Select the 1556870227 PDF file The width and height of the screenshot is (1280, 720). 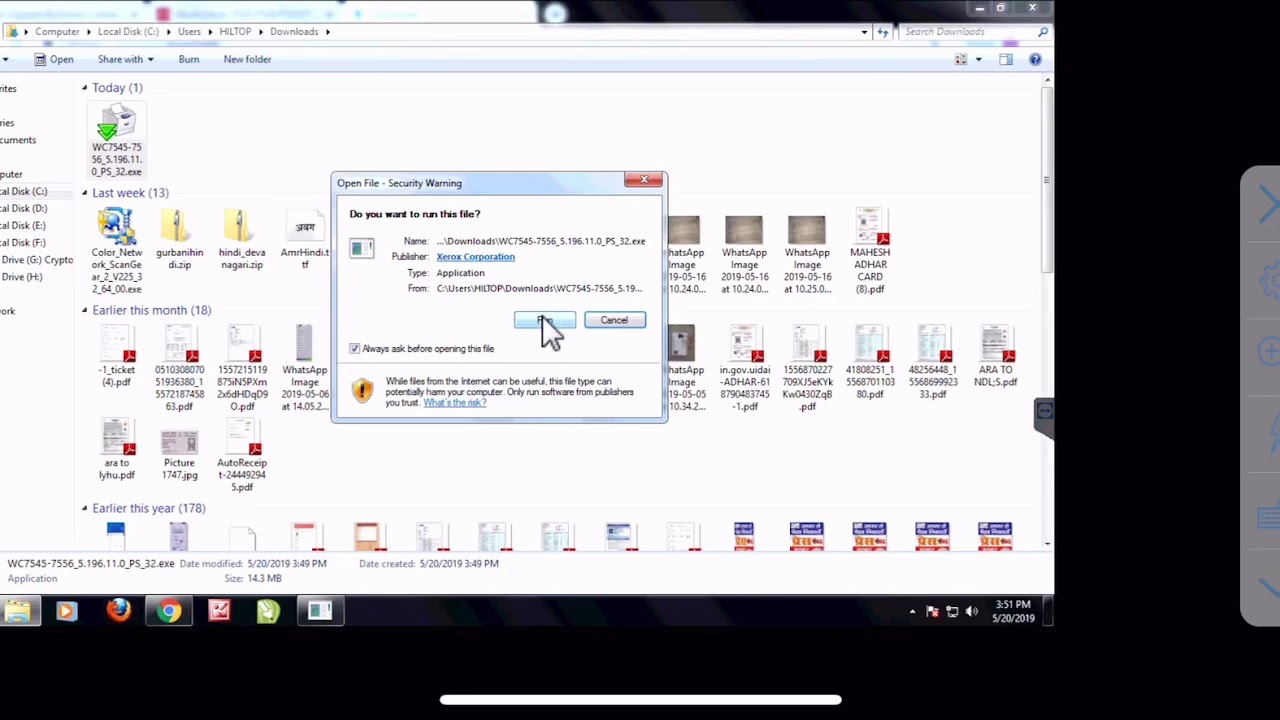click(807, 368)
